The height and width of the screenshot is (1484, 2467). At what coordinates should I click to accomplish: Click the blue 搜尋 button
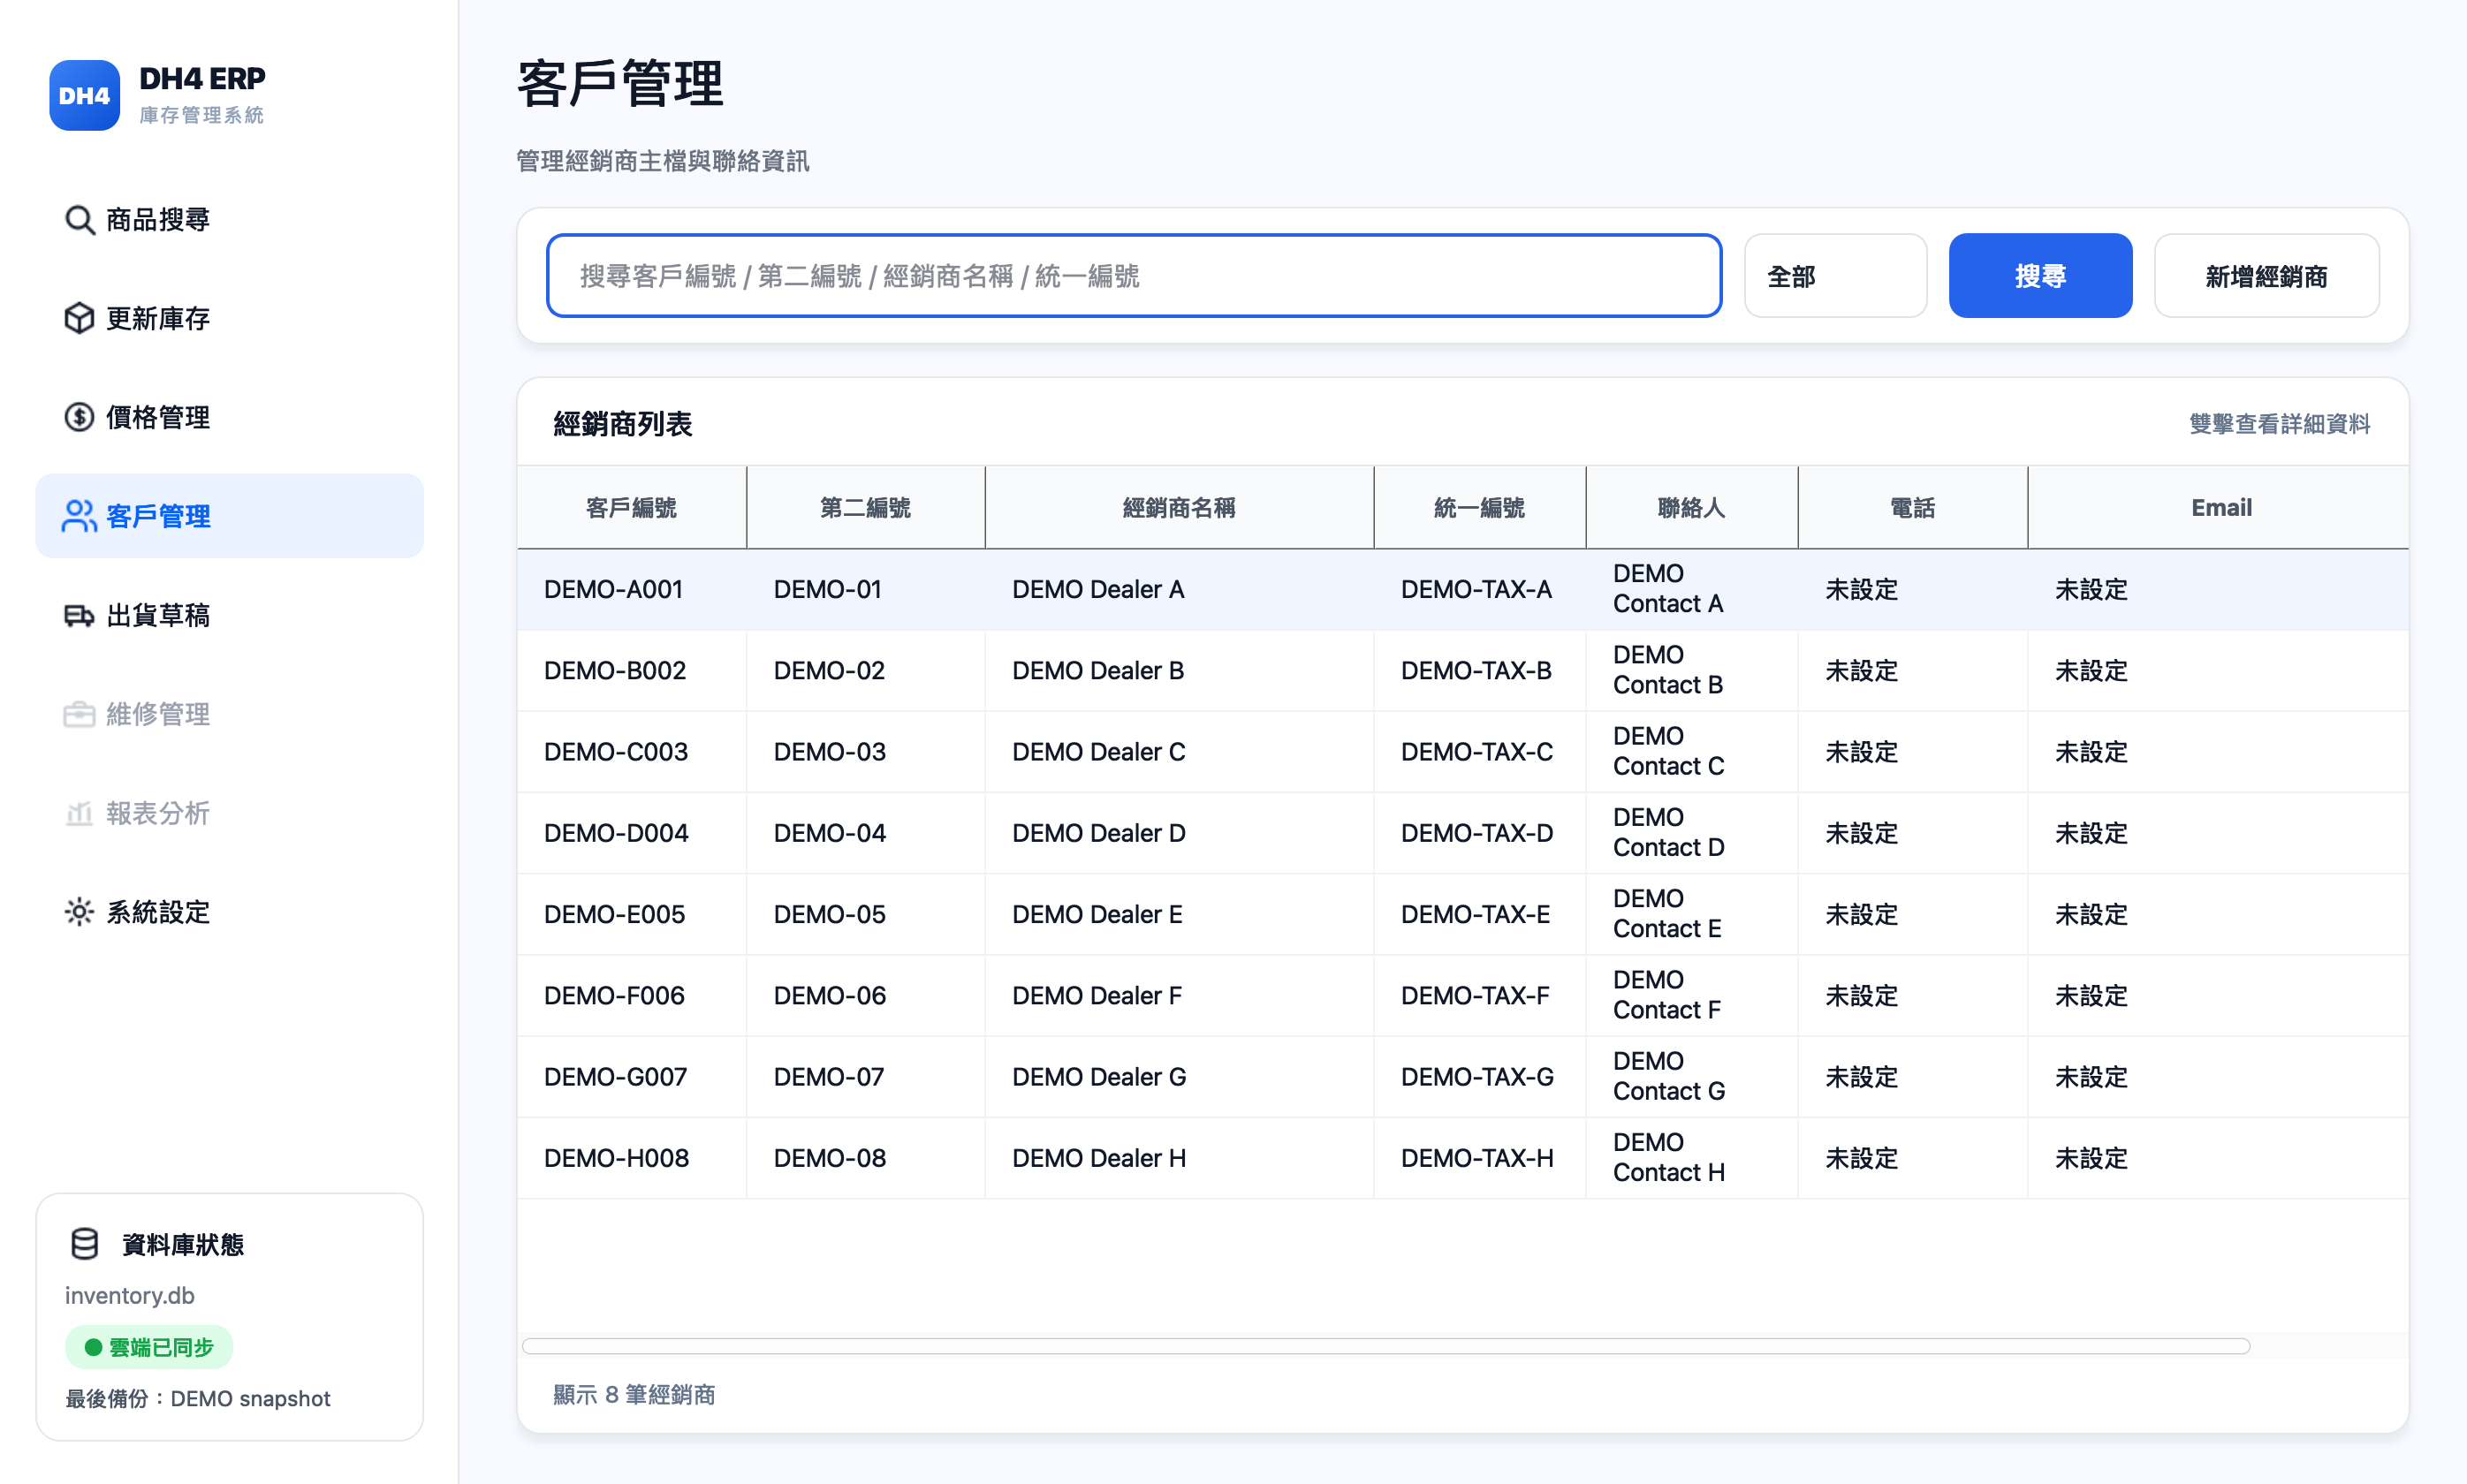[2040, 276]
